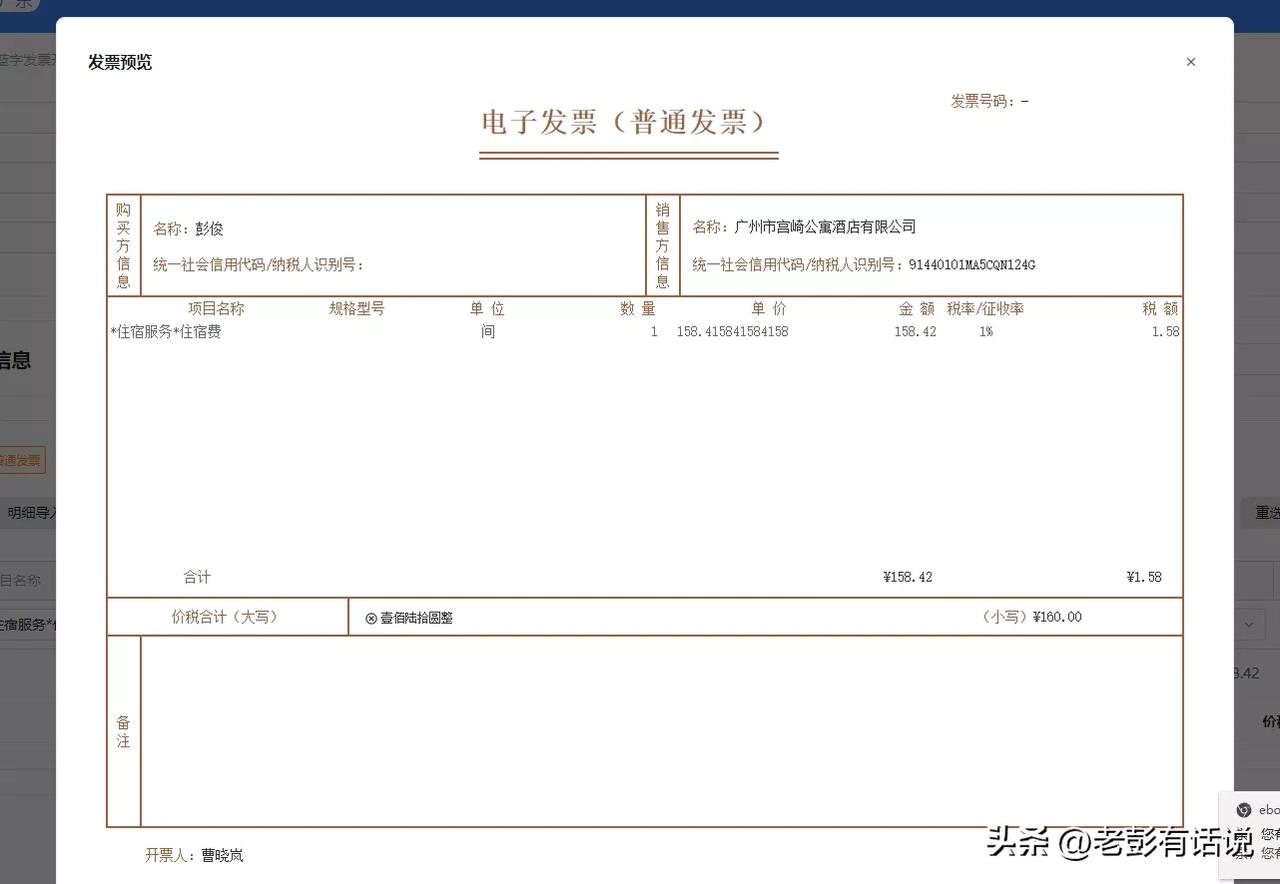
Task: Click the unit value 间
Action: (x=488, y=332)
